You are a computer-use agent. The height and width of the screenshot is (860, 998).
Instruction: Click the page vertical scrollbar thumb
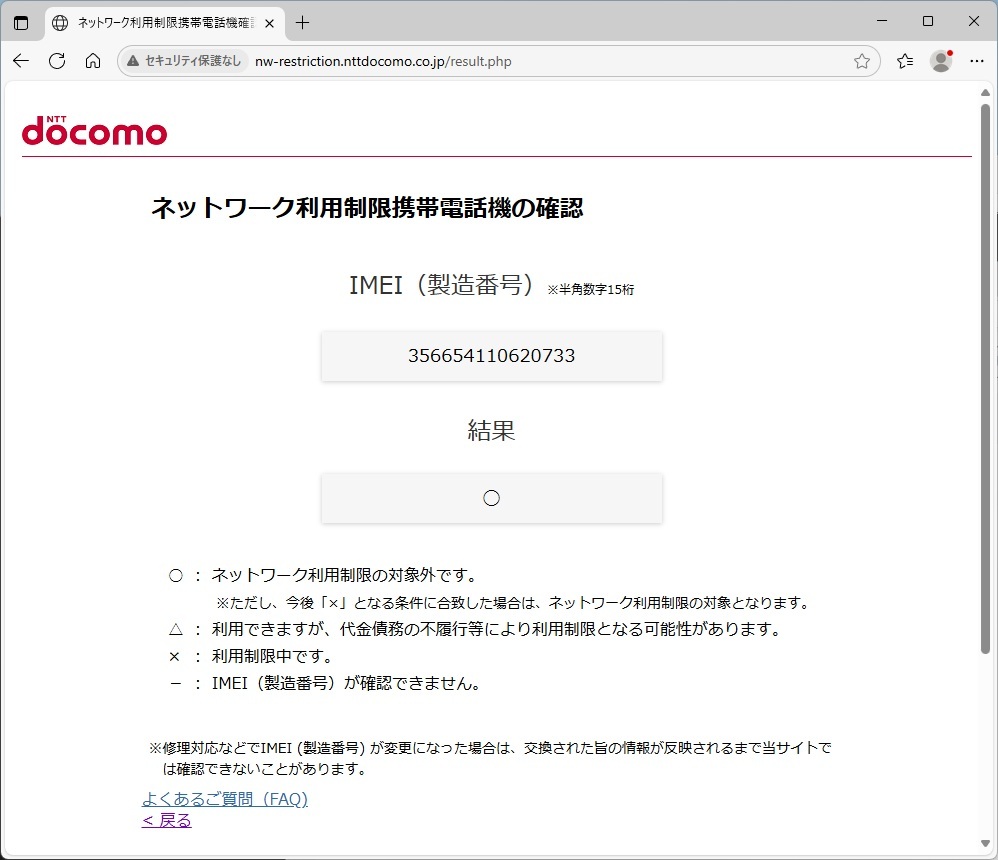click(985, 378)
